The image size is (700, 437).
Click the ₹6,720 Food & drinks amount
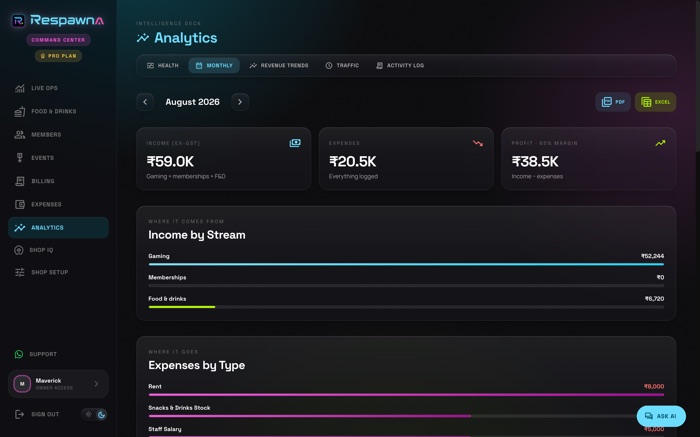(654, 299)
